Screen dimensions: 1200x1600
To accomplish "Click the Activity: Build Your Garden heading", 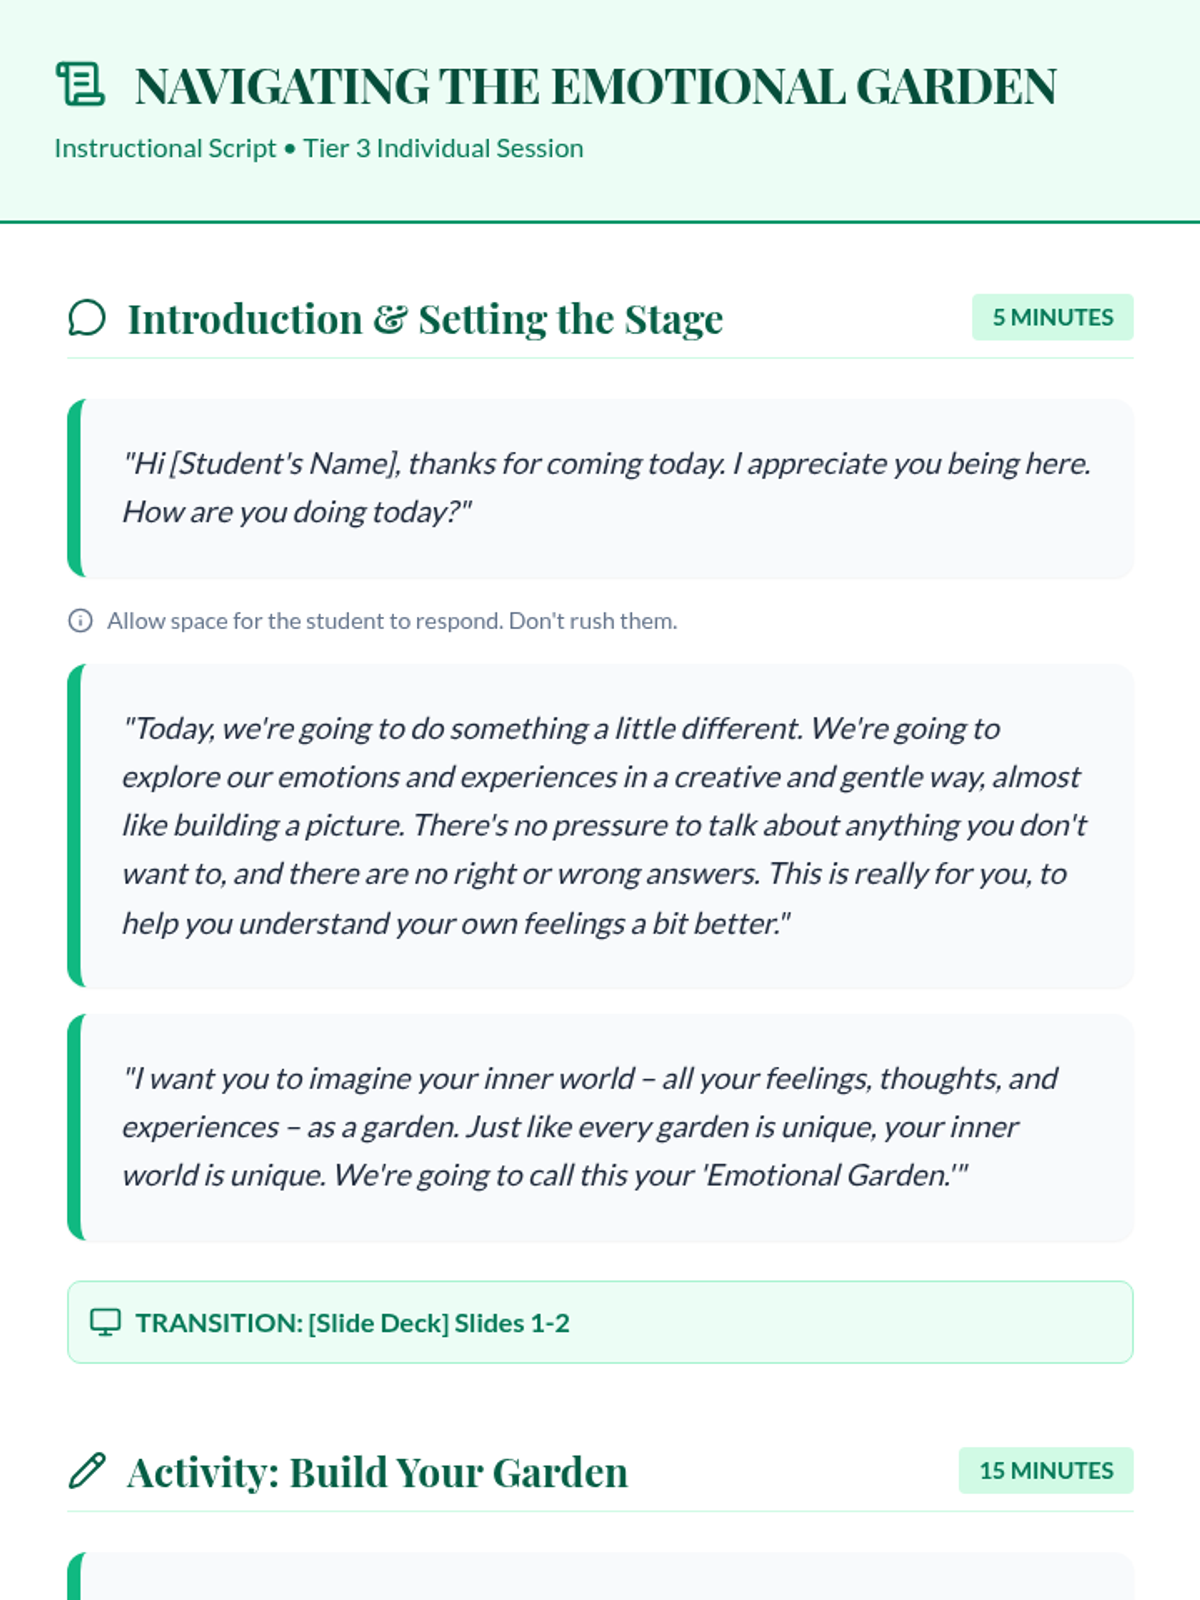I will [377, 1472].
